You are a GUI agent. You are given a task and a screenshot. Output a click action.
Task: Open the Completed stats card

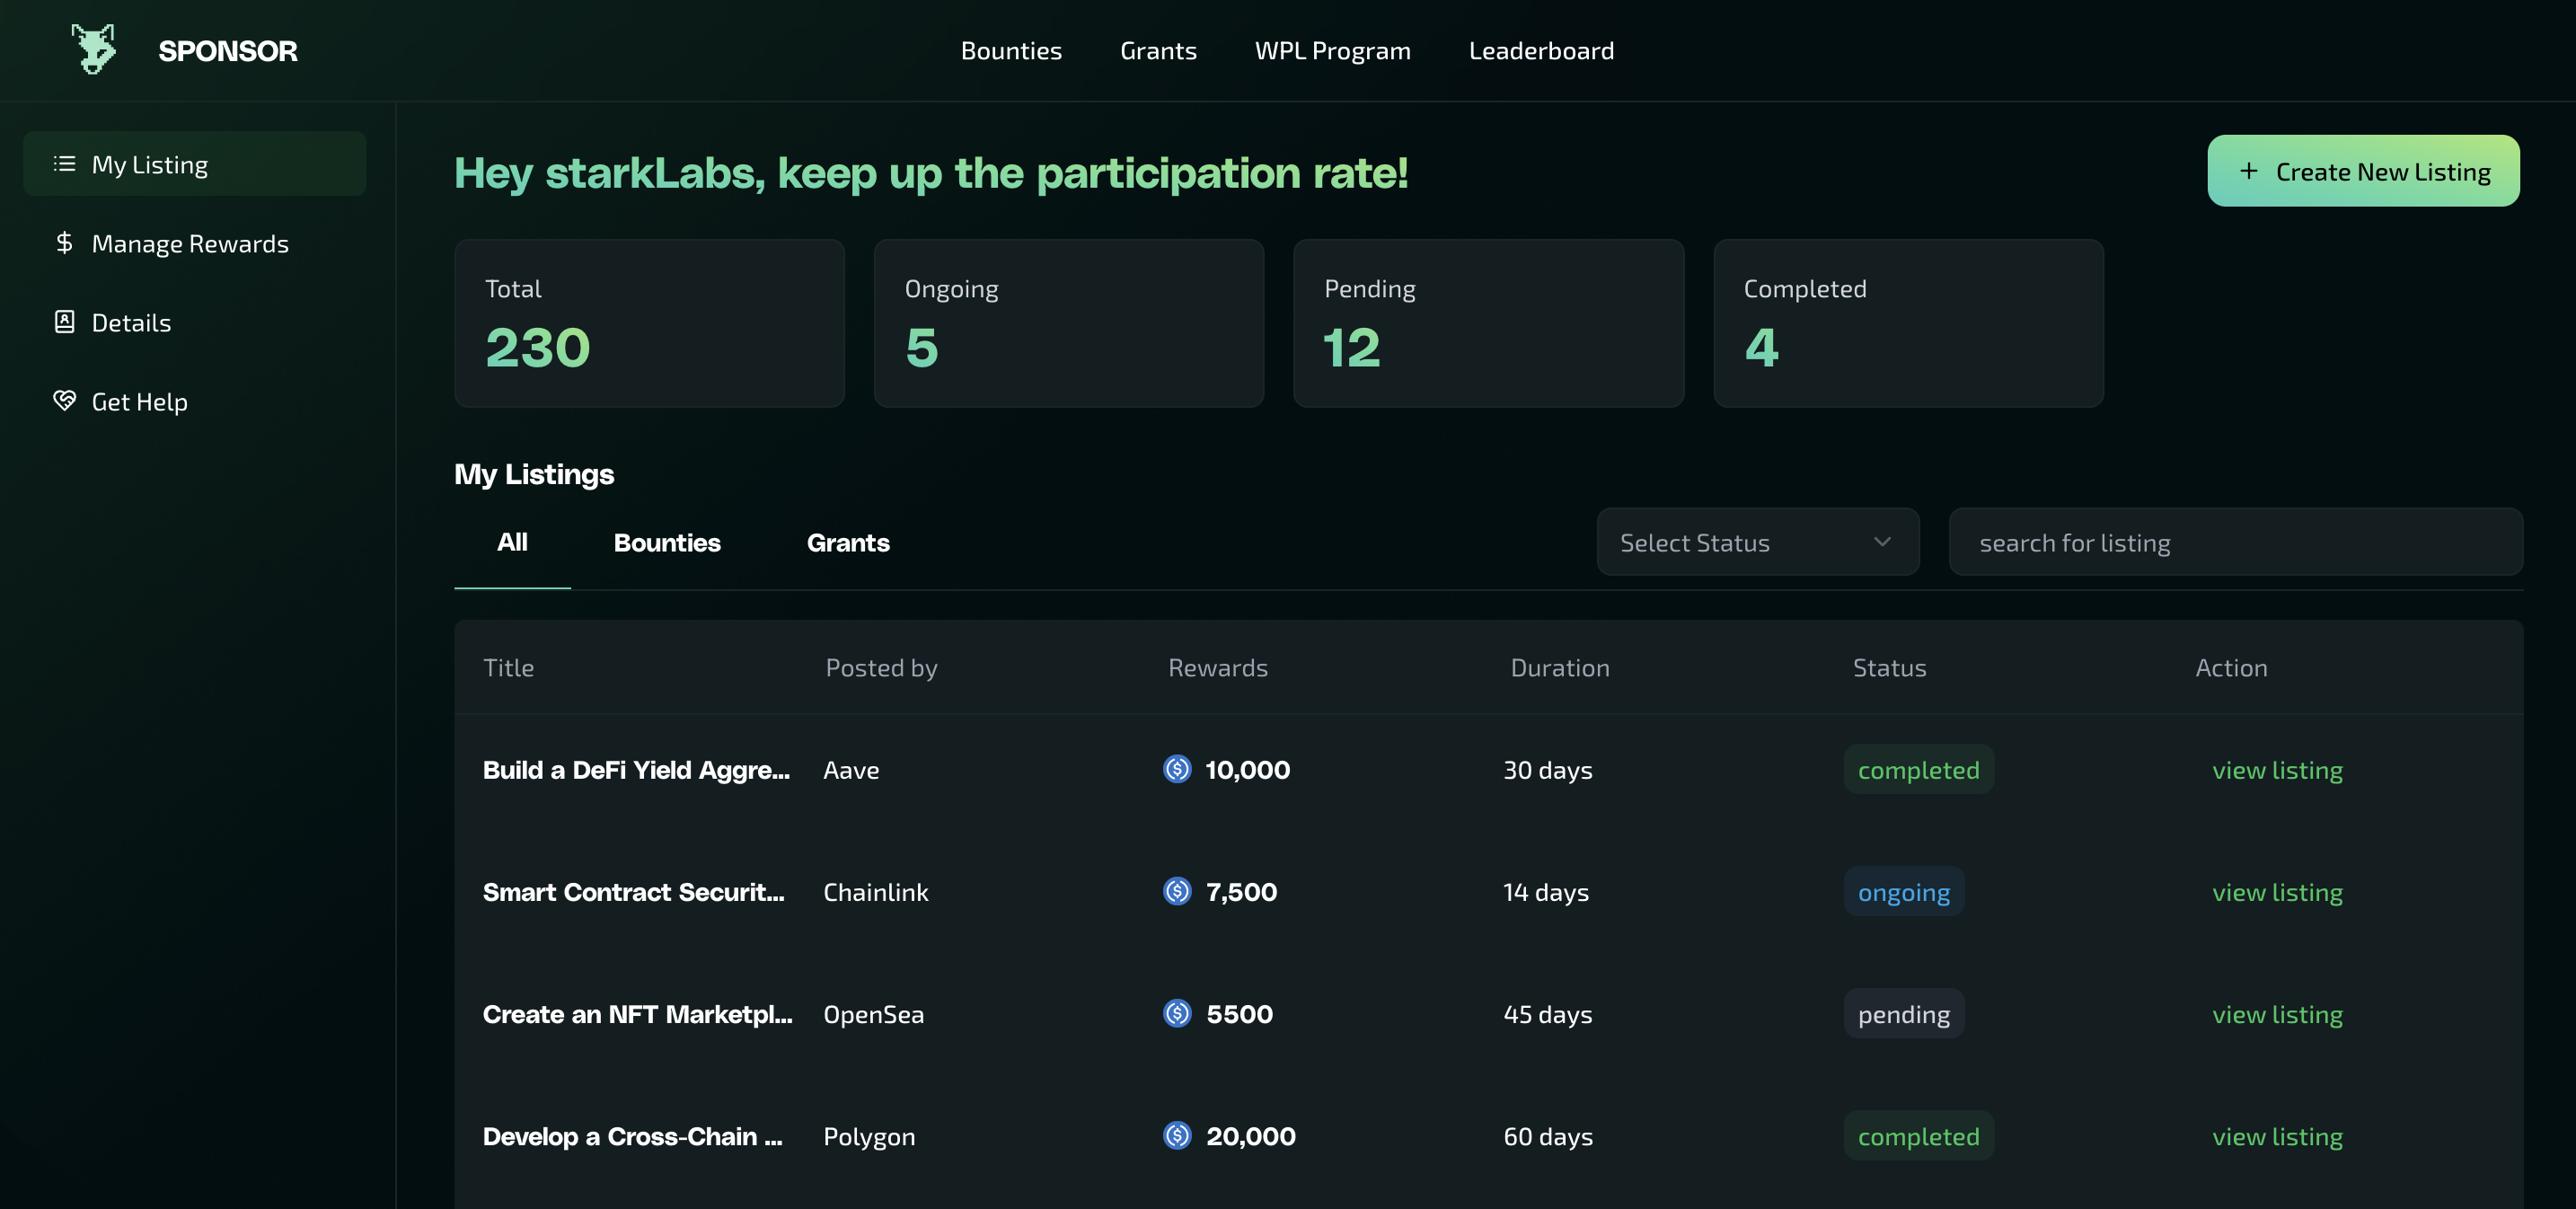(x=1907, y=323)
